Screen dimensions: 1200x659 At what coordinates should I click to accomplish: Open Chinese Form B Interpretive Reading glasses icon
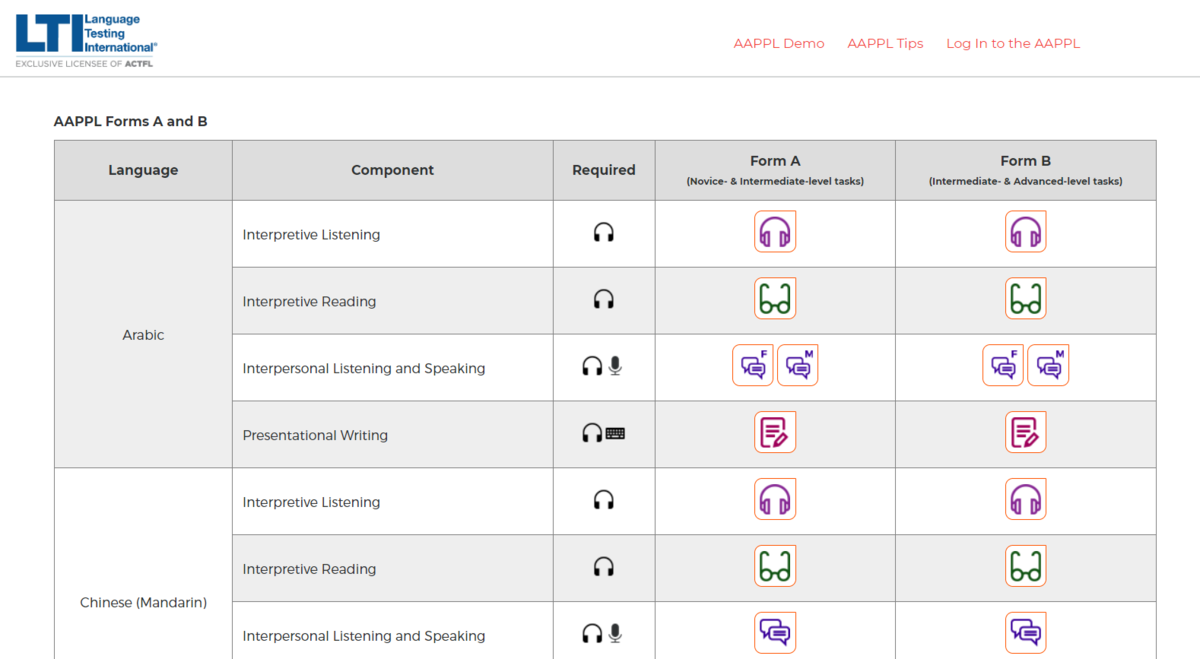pos(1025,566)
